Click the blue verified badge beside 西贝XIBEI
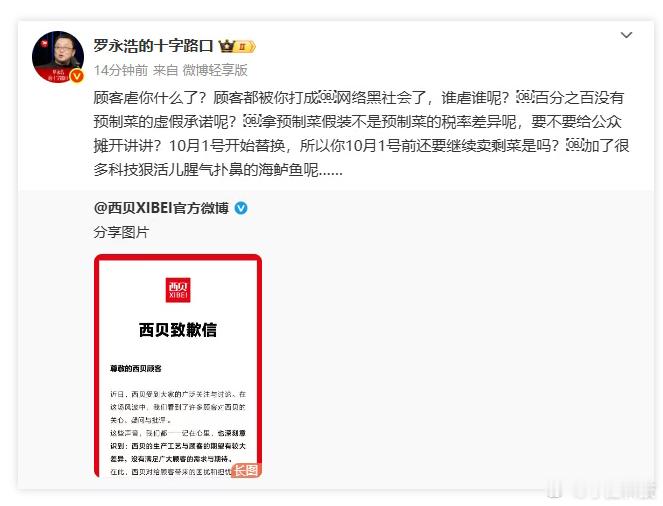This screenshot has width=663, height=506. (241, 208)
